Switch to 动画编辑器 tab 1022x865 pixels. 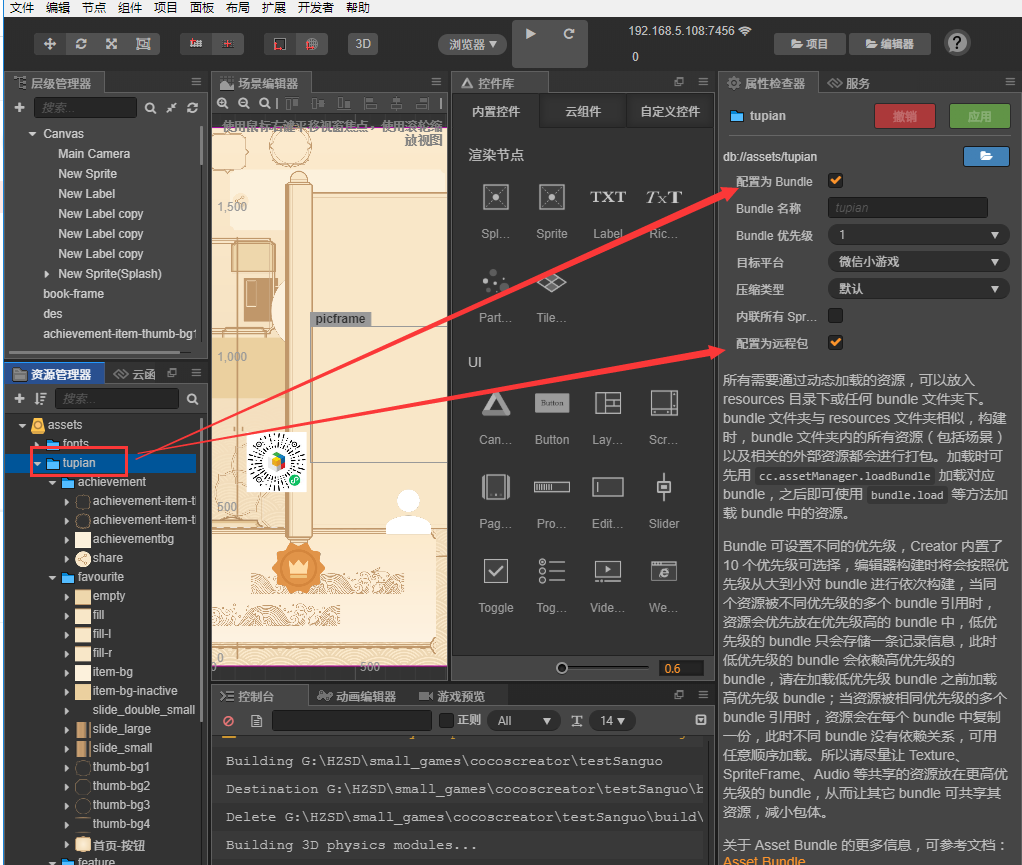click(357, 696)
